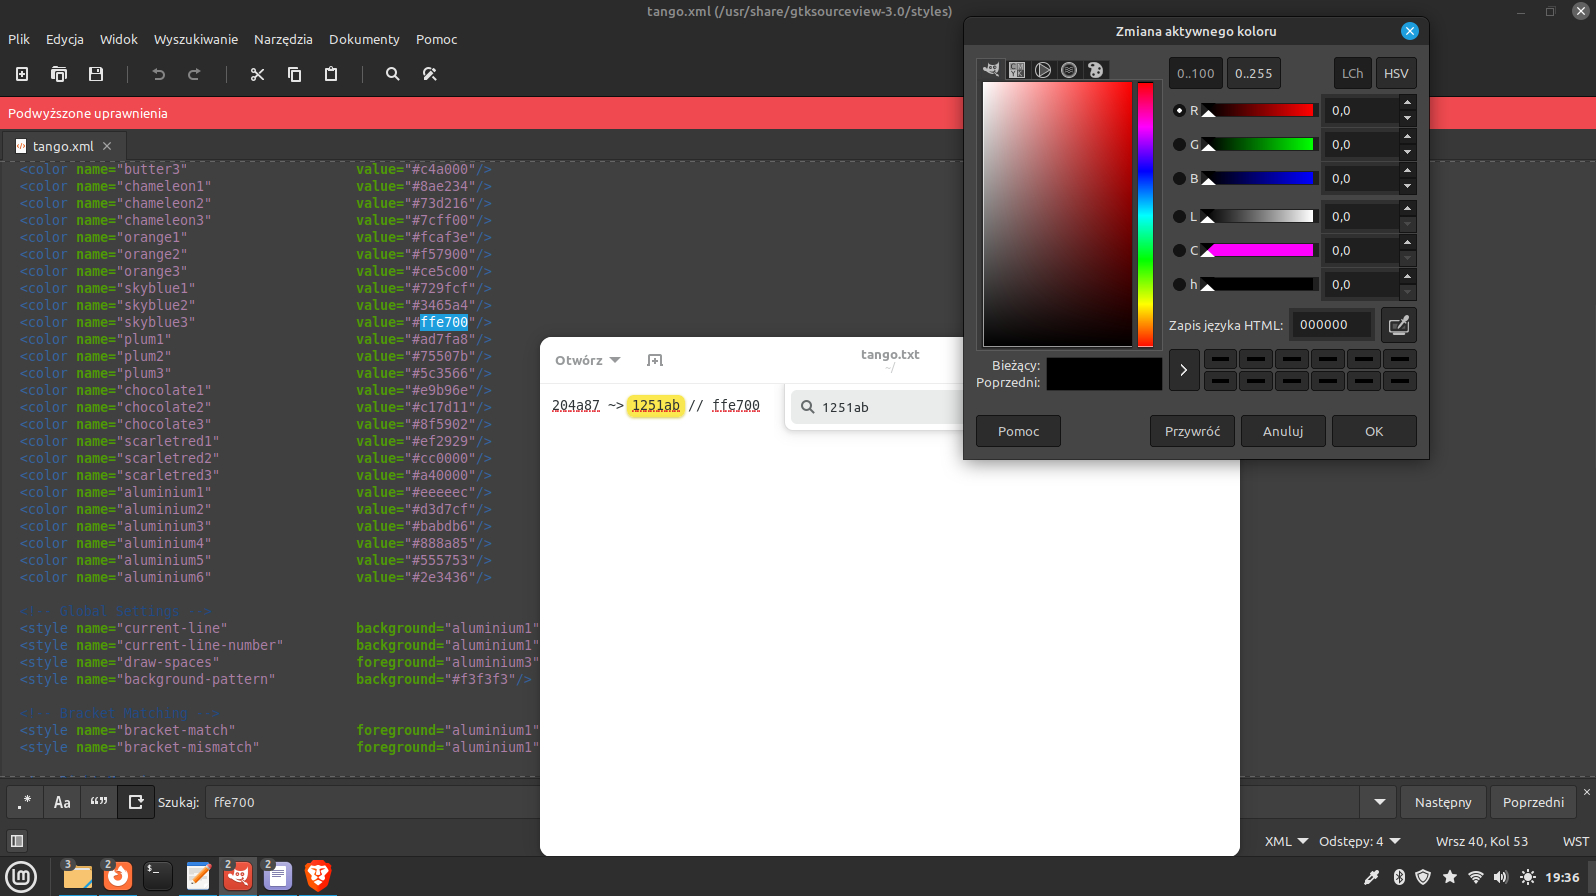This screenshot has width=1596, height=896.
Task: Select the G green channel radio button
Action: click(x=1179, y=145)
